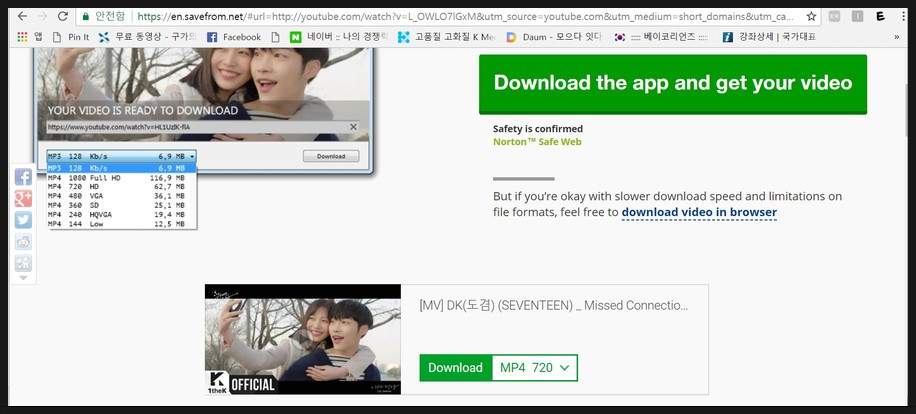Show hidden bookmarks with the » chevron
The image size is (916, 414).
point(897,37)
